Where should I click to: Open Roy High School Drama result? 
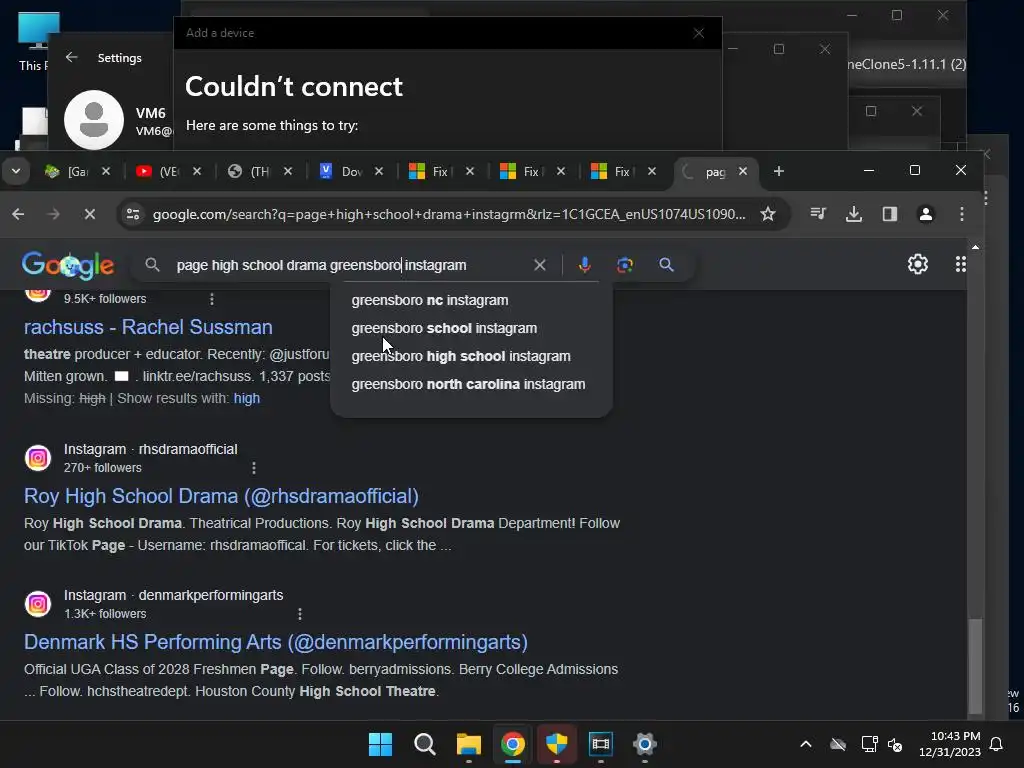coord(221,496)
